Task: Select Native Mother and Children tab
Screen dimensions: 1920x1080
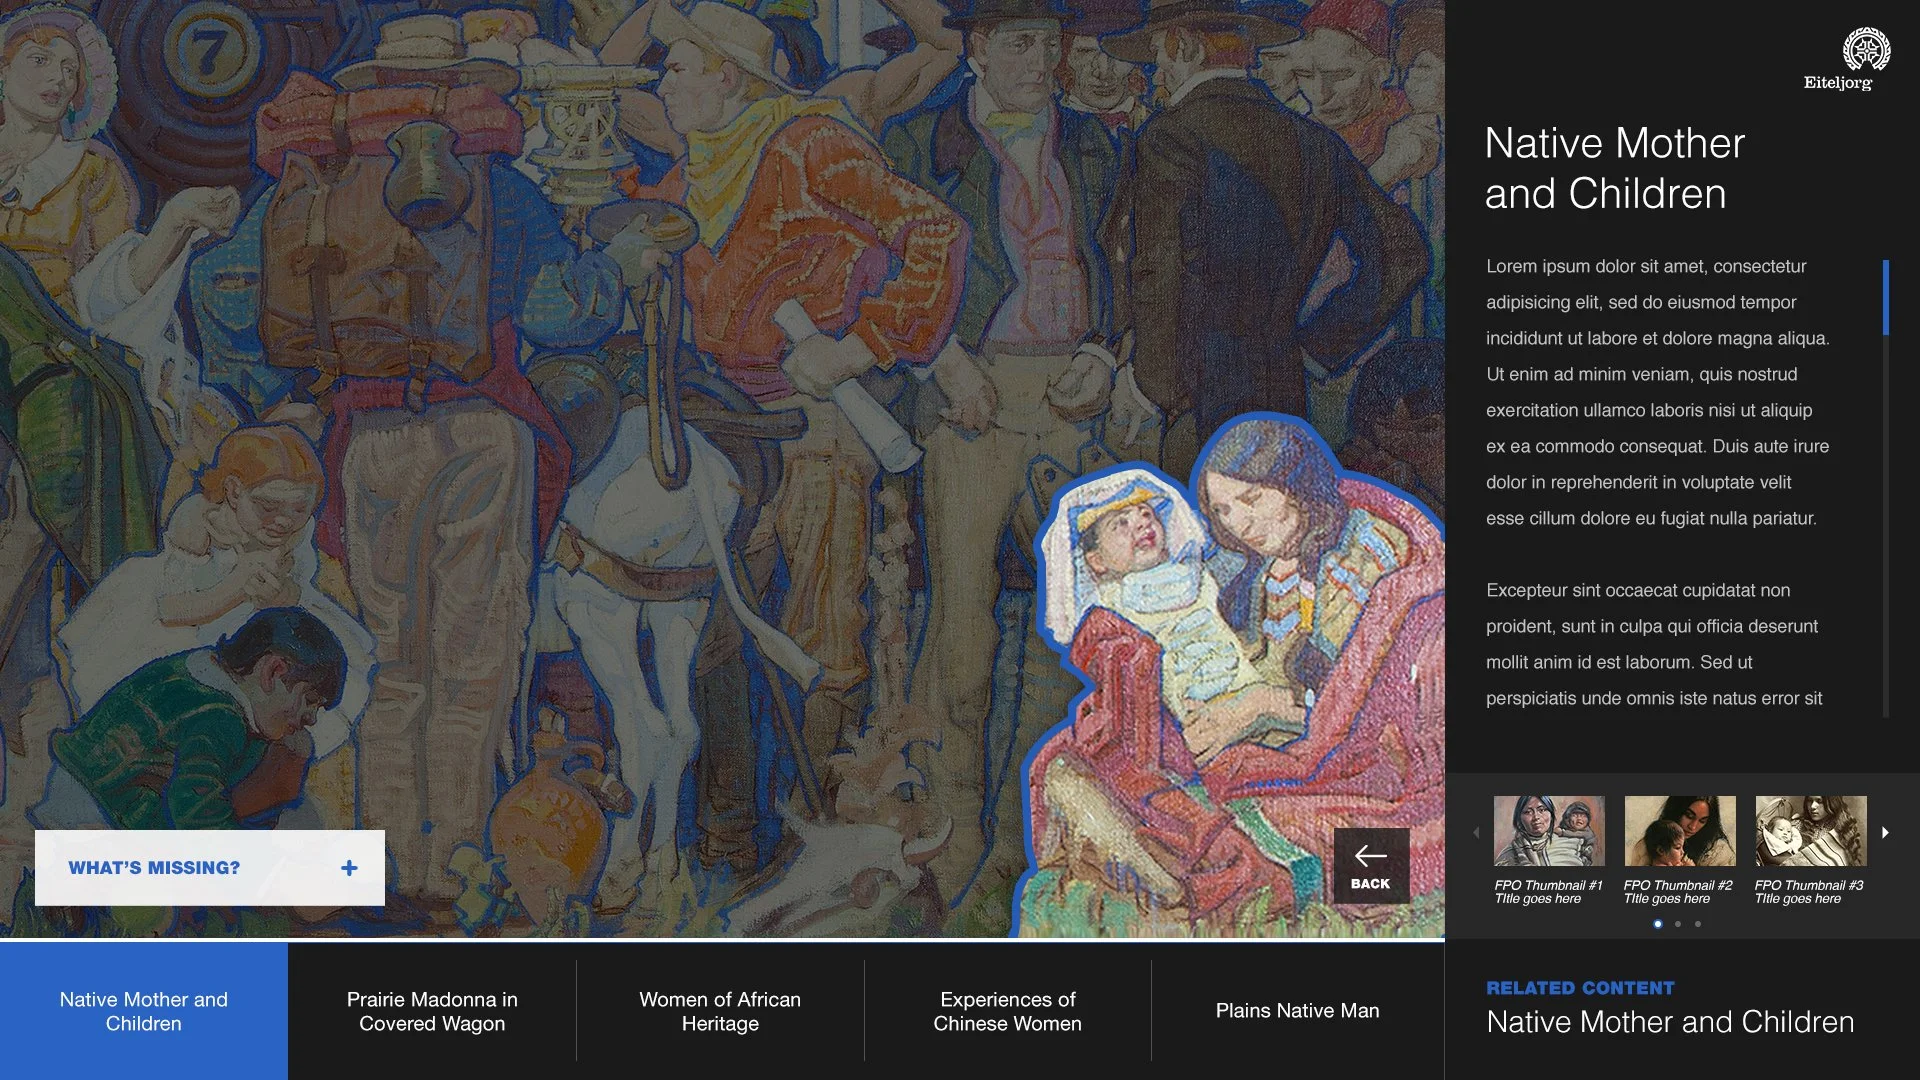Action: 144,1011
